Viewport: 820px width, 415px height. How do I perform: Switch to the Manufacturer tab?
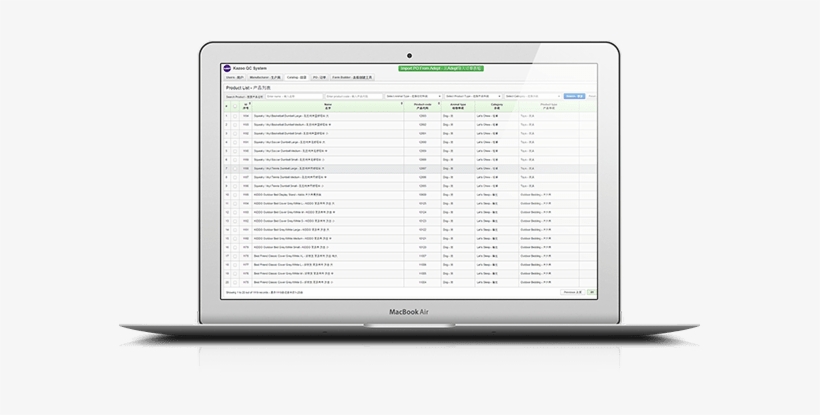(261, 77)
